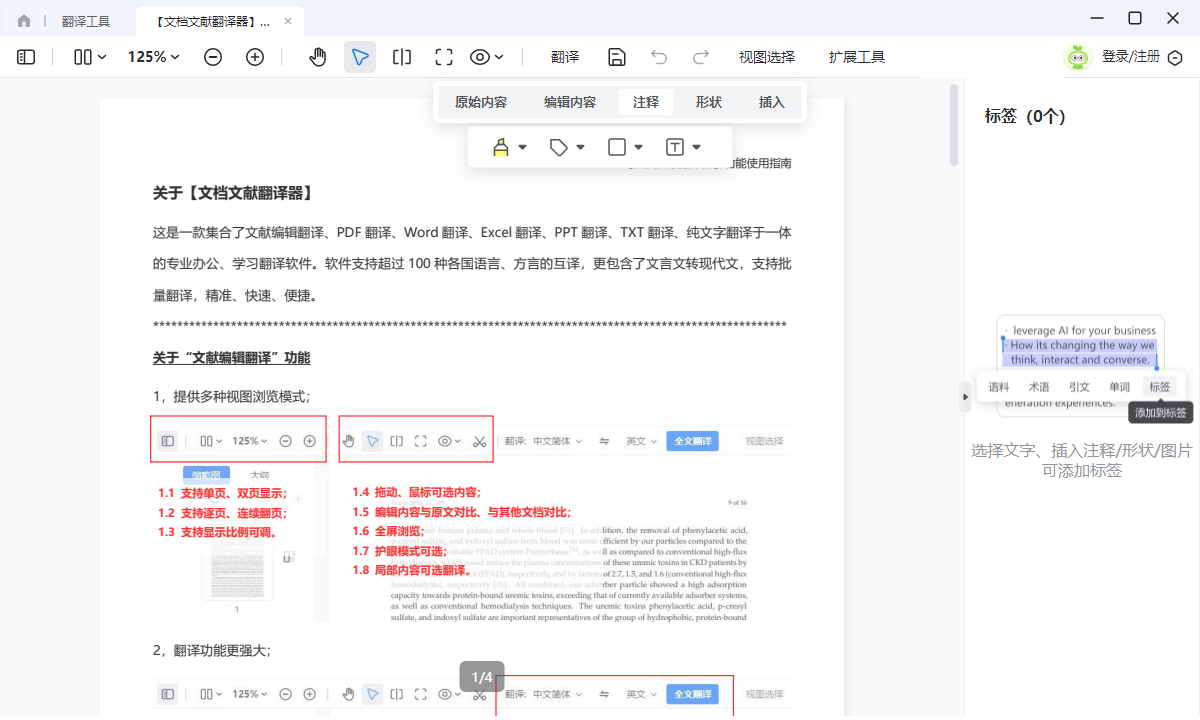Screen dimensions: 1200x720
Task: Open the 视图选择 menu
Action: 767,57
